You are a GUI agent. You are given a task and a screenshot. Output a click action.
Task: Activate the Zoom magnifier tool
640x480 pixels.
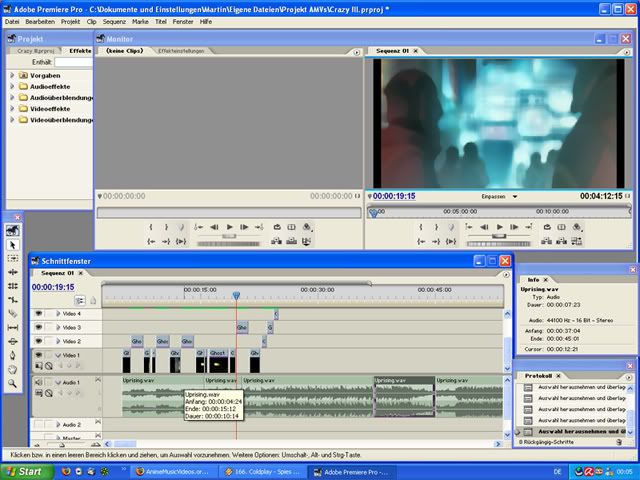coord(13,382)
